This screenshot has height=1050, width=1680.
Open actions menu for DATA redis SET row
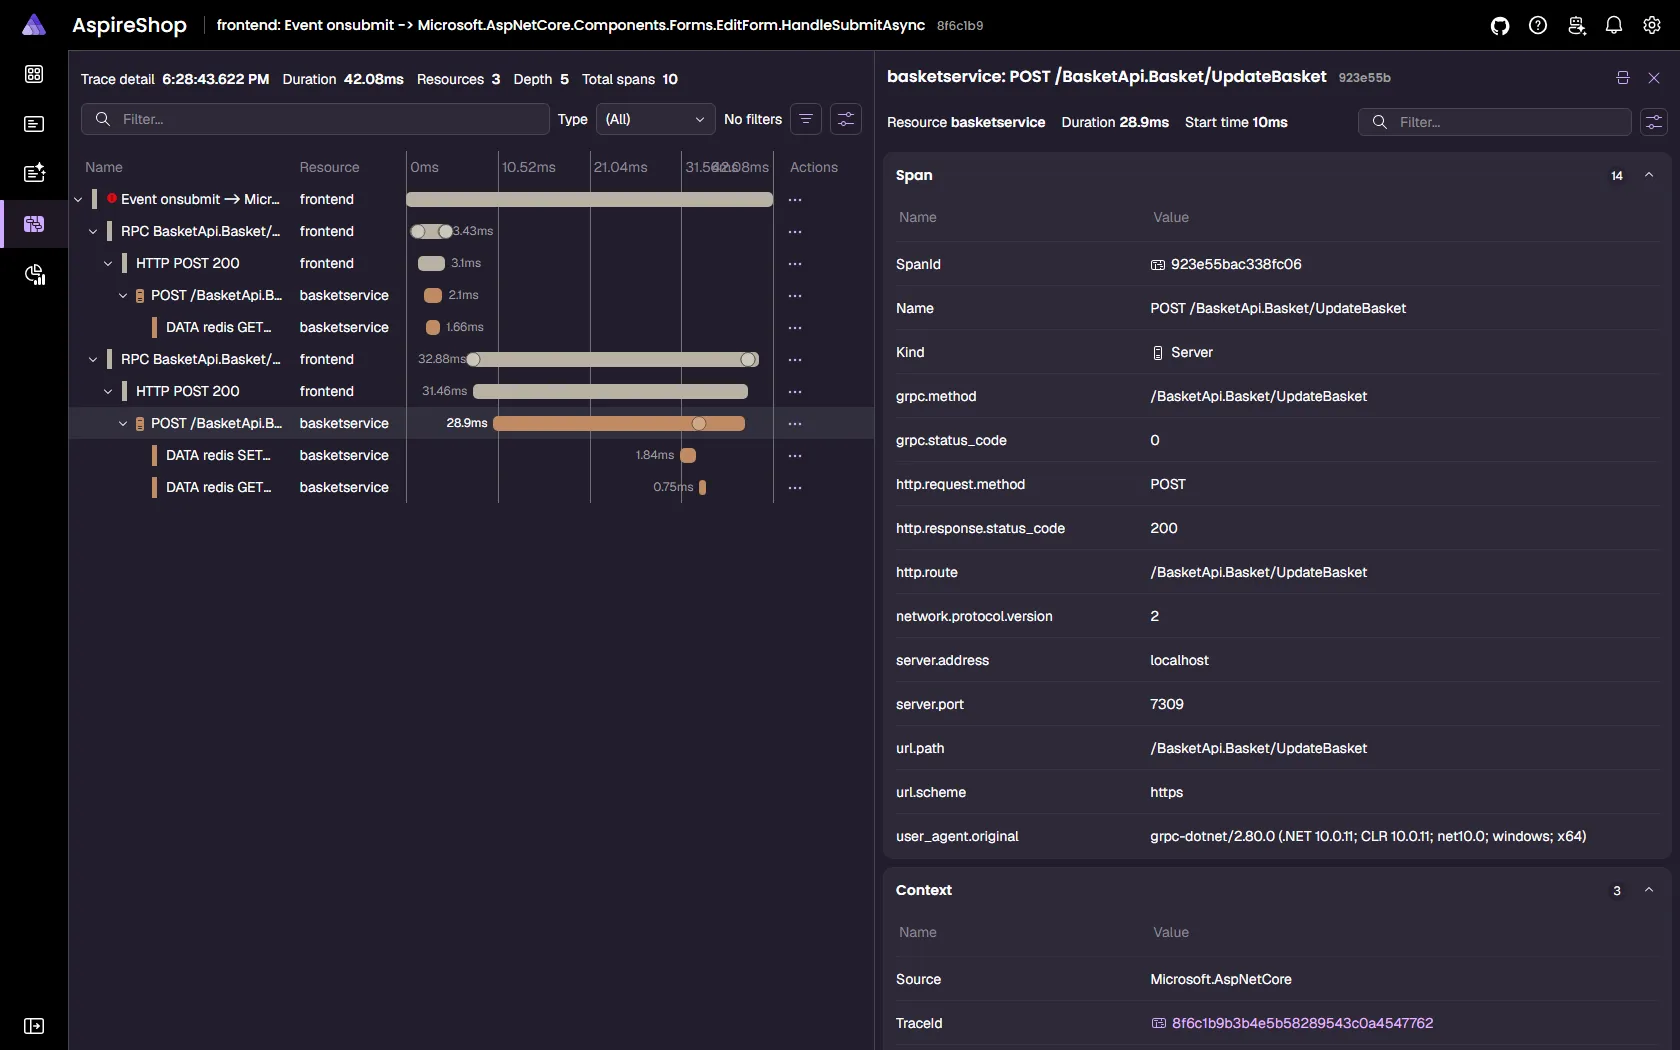pyautogui.click(x=795, y=456)
